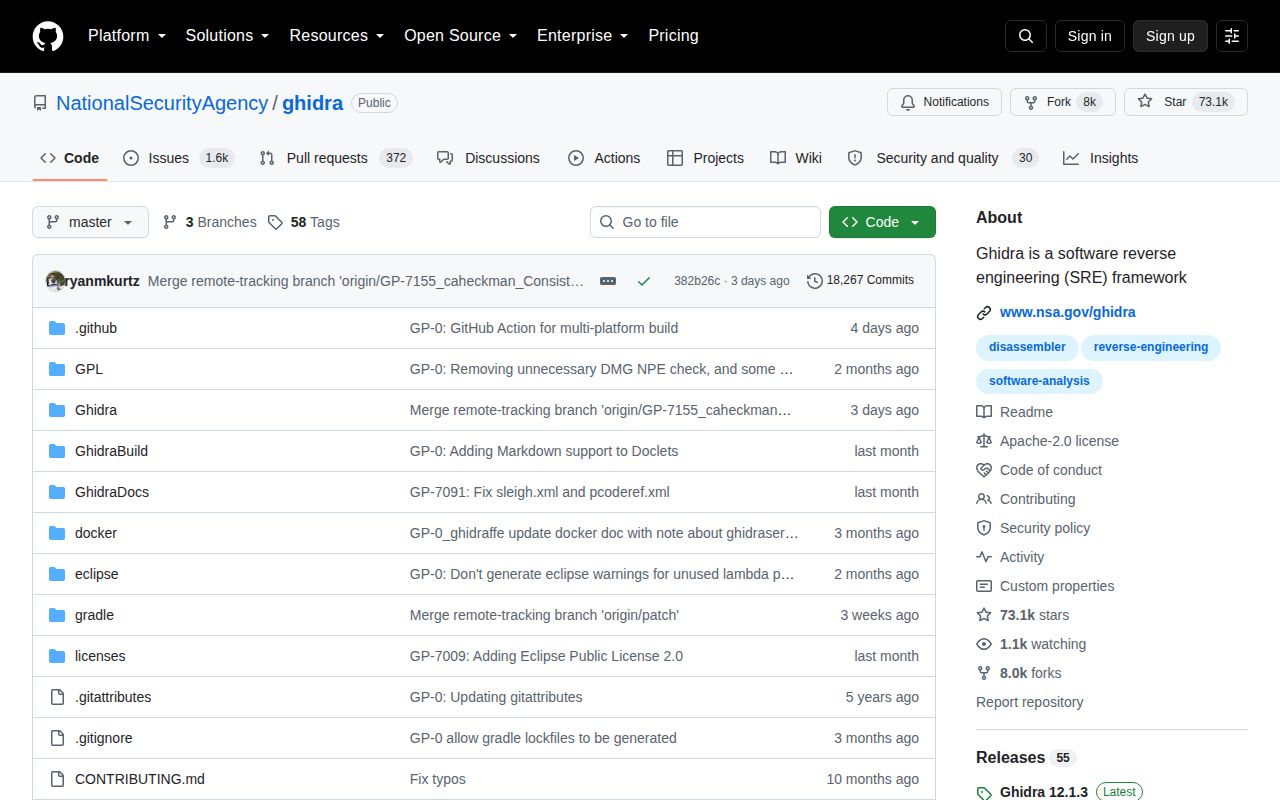Screen dimensions: 1280x800
Task: Click the Code of conduct heart icon
Action: [984, 470]
